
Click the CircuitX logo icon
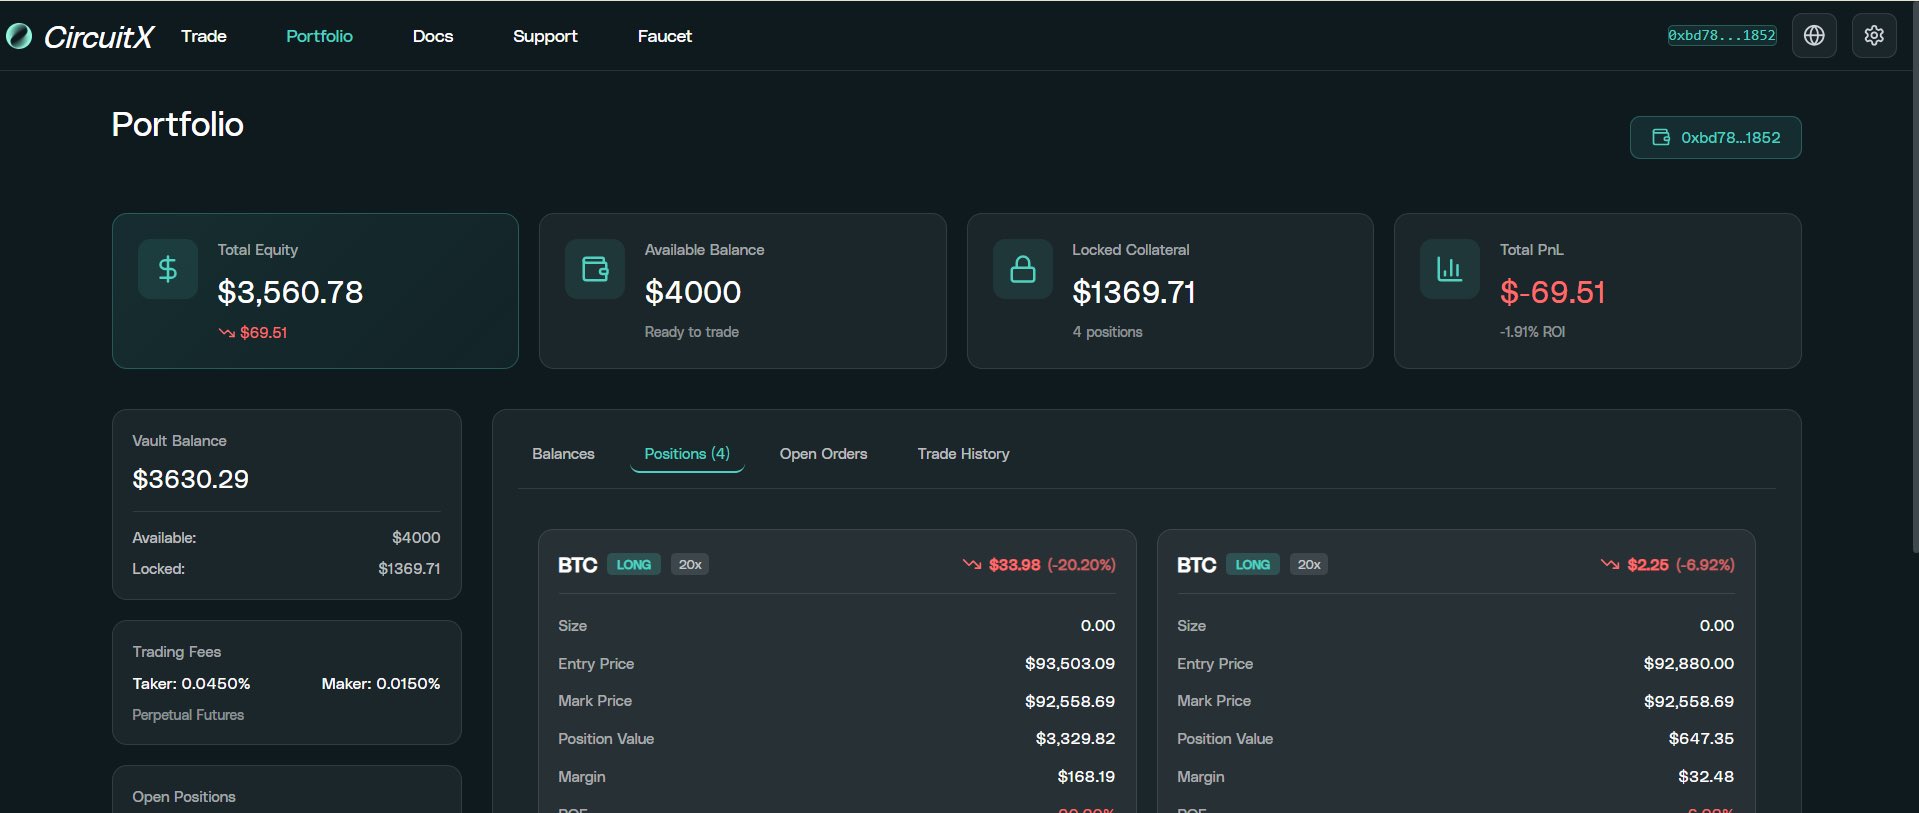pyautogui.click(x=19, y=36)
